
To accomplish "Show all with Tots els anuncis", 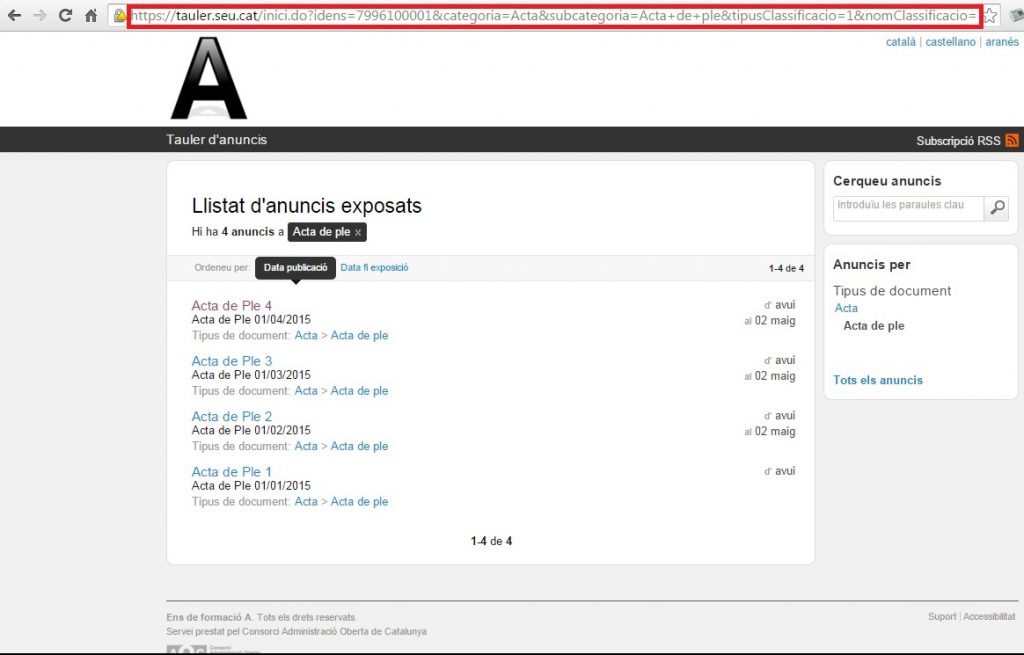I will [x=877, y=380].
